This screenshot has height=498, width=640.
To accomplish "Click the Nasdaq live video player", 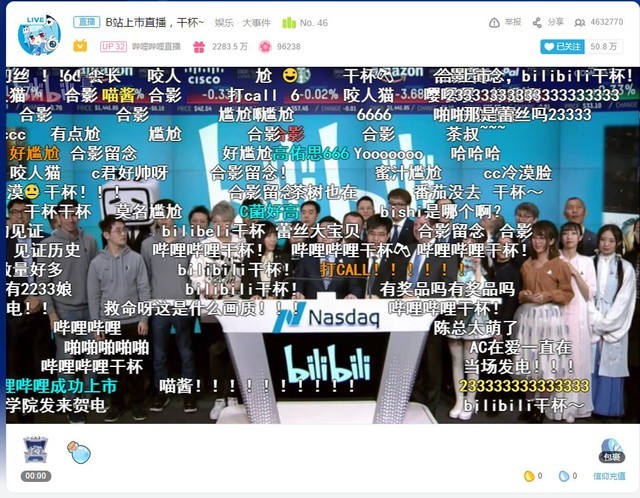I will [x=322, y=245].
